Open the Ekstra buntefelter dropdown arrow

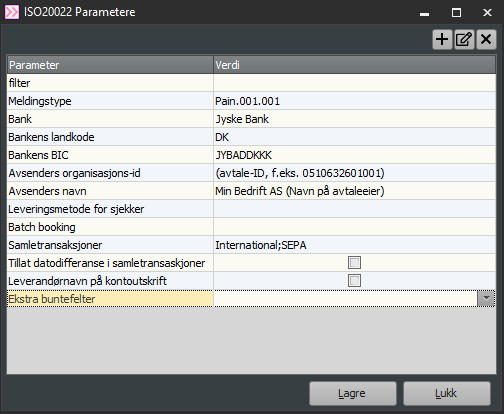click(x=486, y=299)
